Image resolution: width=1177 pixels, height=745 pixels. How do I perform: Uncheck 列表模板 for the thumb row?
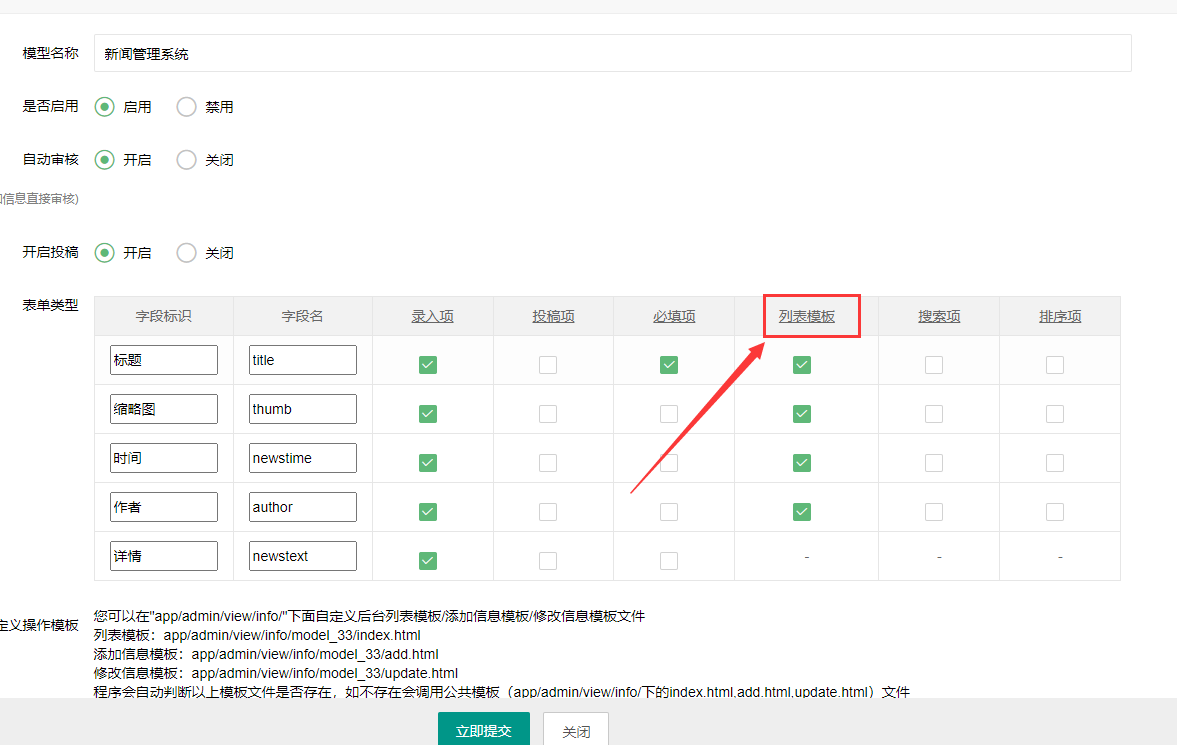click(x=802, y=414)
